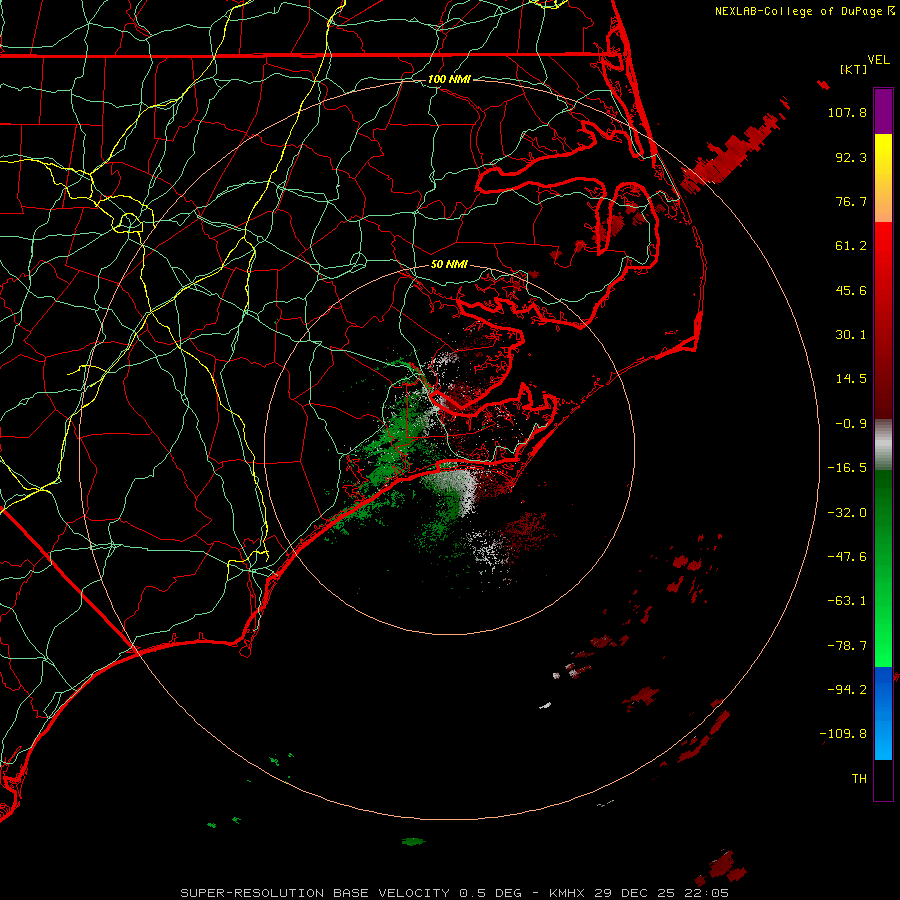The width and height of the screenshot is (900, 900).
Task: Click the 76.7 velocity scale value
Action: [x=851, y=201]
